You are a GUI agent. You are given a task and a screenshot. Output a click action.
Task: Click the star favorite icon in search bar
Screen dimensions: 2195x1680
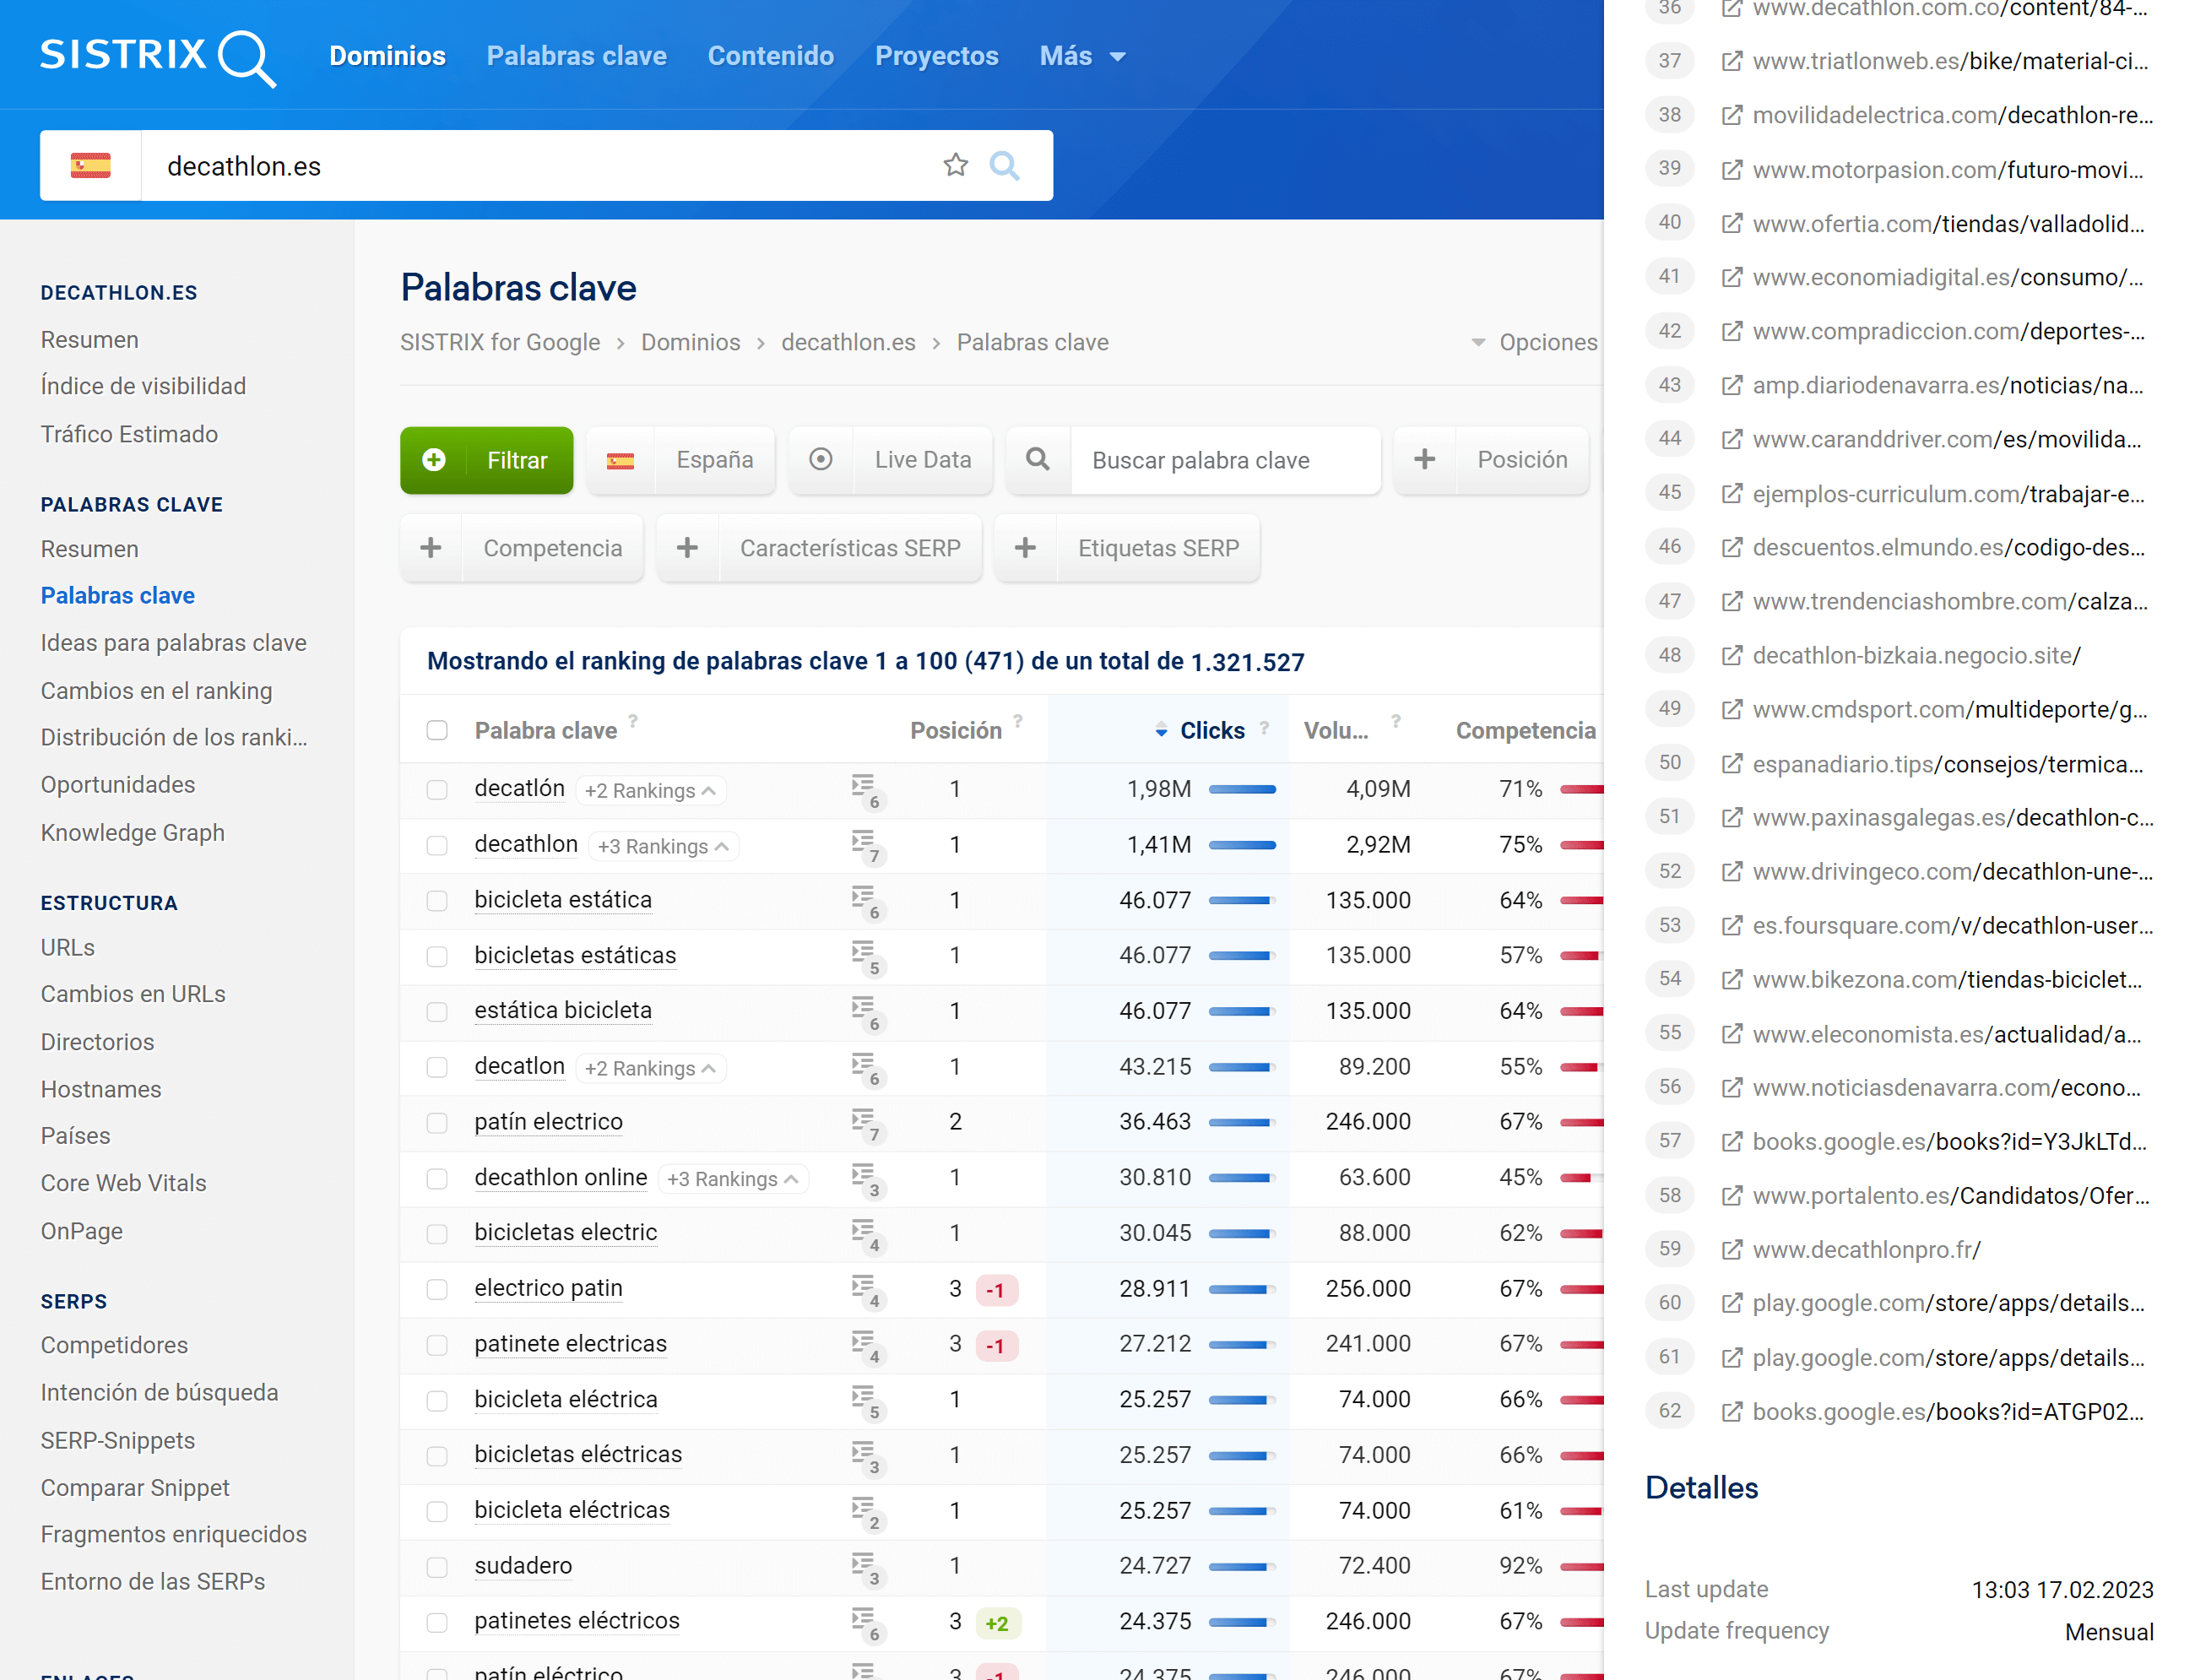tap(955, 165)
